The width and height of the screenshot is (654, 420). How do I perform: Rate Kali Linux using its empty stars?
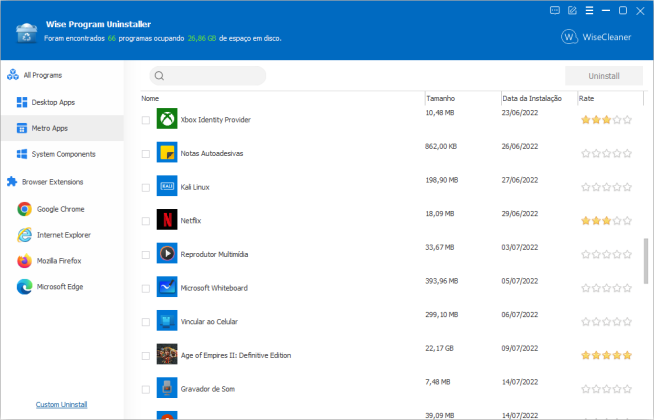(x=606, y=187)
